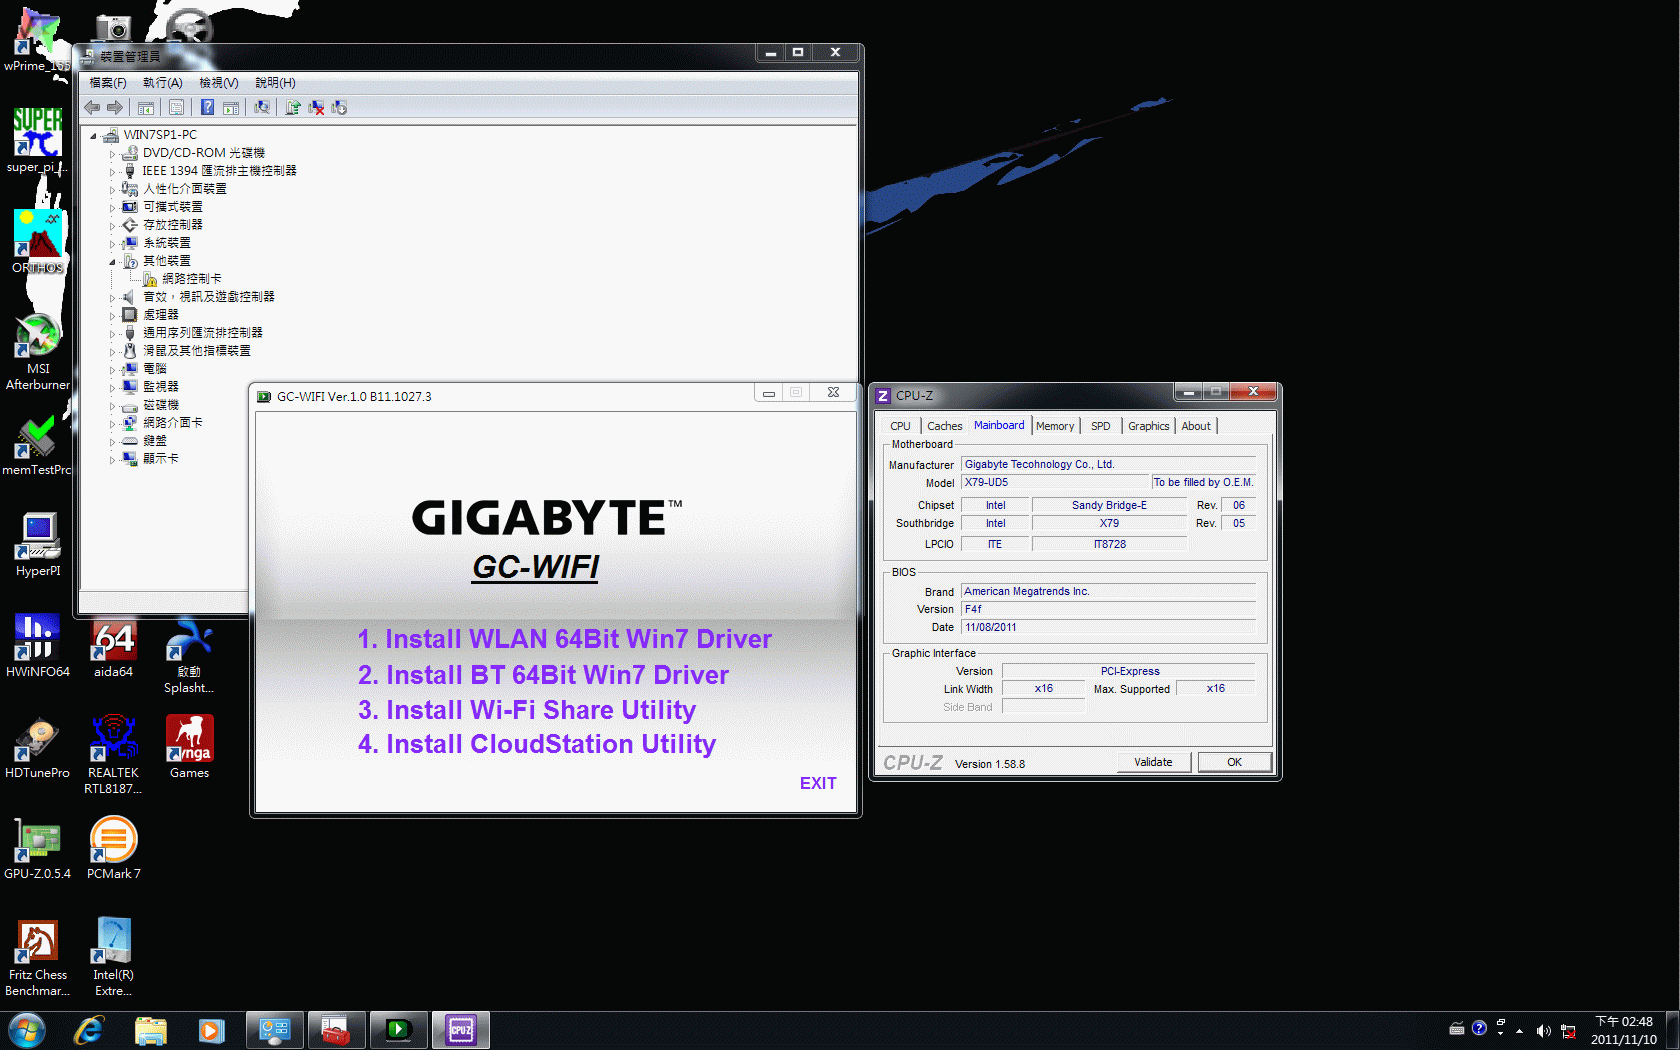
Task: Open the 說明(H) menu
Action: pos(275,83)
